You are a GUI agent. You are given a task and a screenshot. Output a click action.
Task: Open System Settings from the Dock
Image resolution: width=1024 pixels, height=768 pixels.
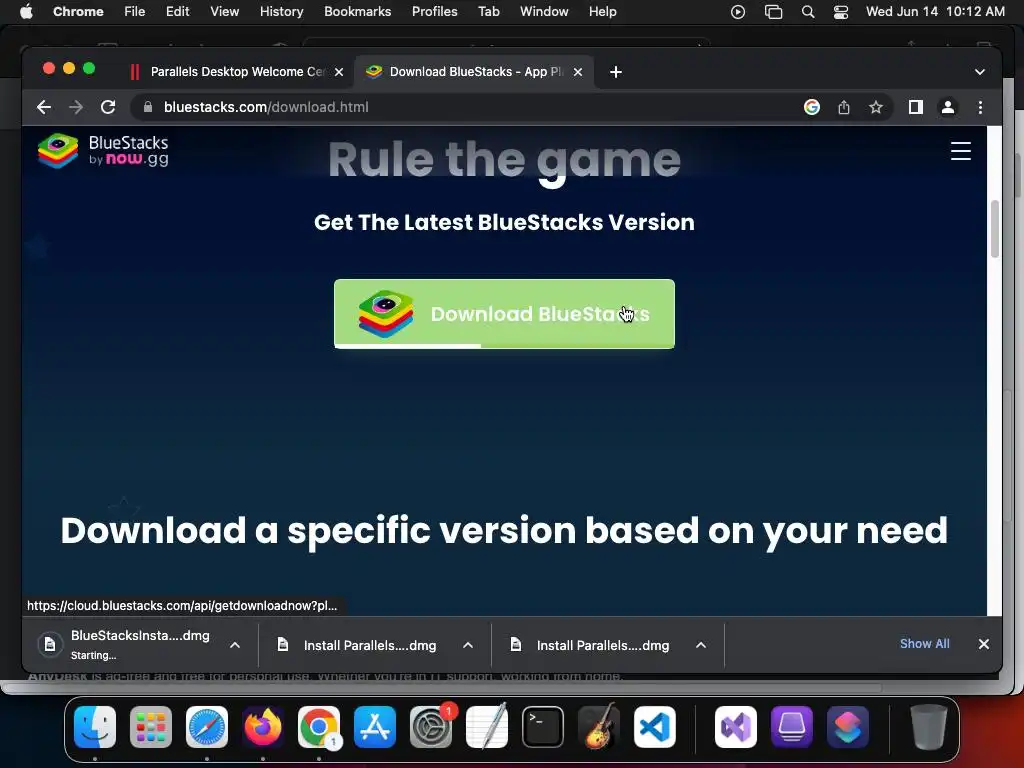point(431,727)
